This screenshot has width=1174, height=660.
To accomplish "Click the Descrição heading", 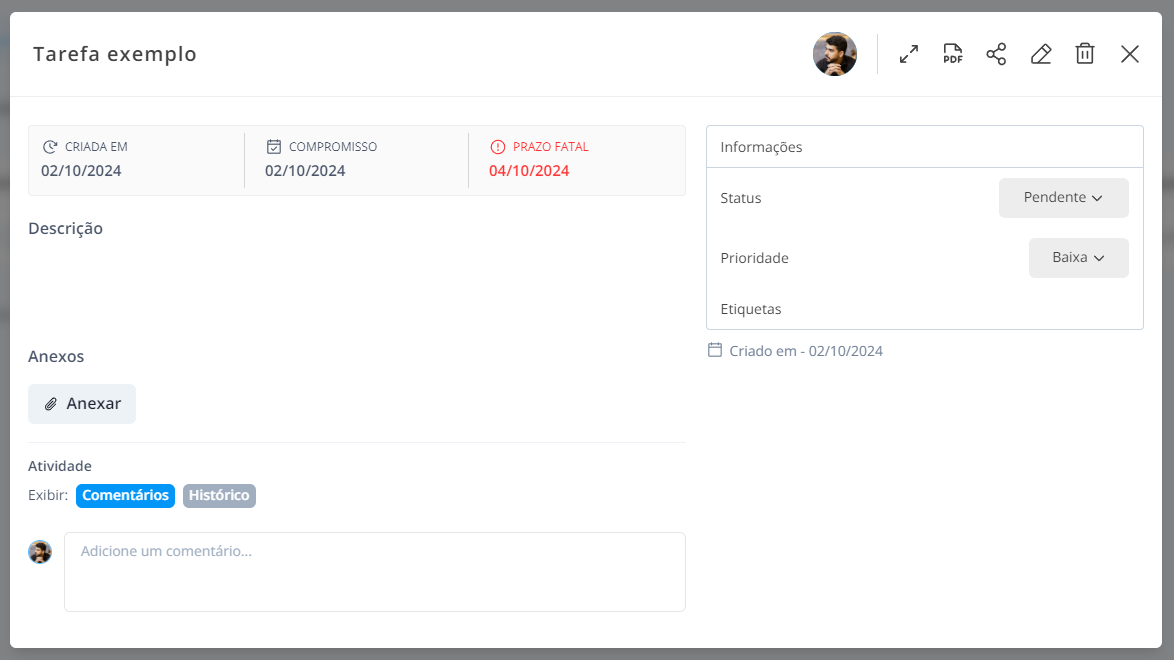I will (65, 228).
